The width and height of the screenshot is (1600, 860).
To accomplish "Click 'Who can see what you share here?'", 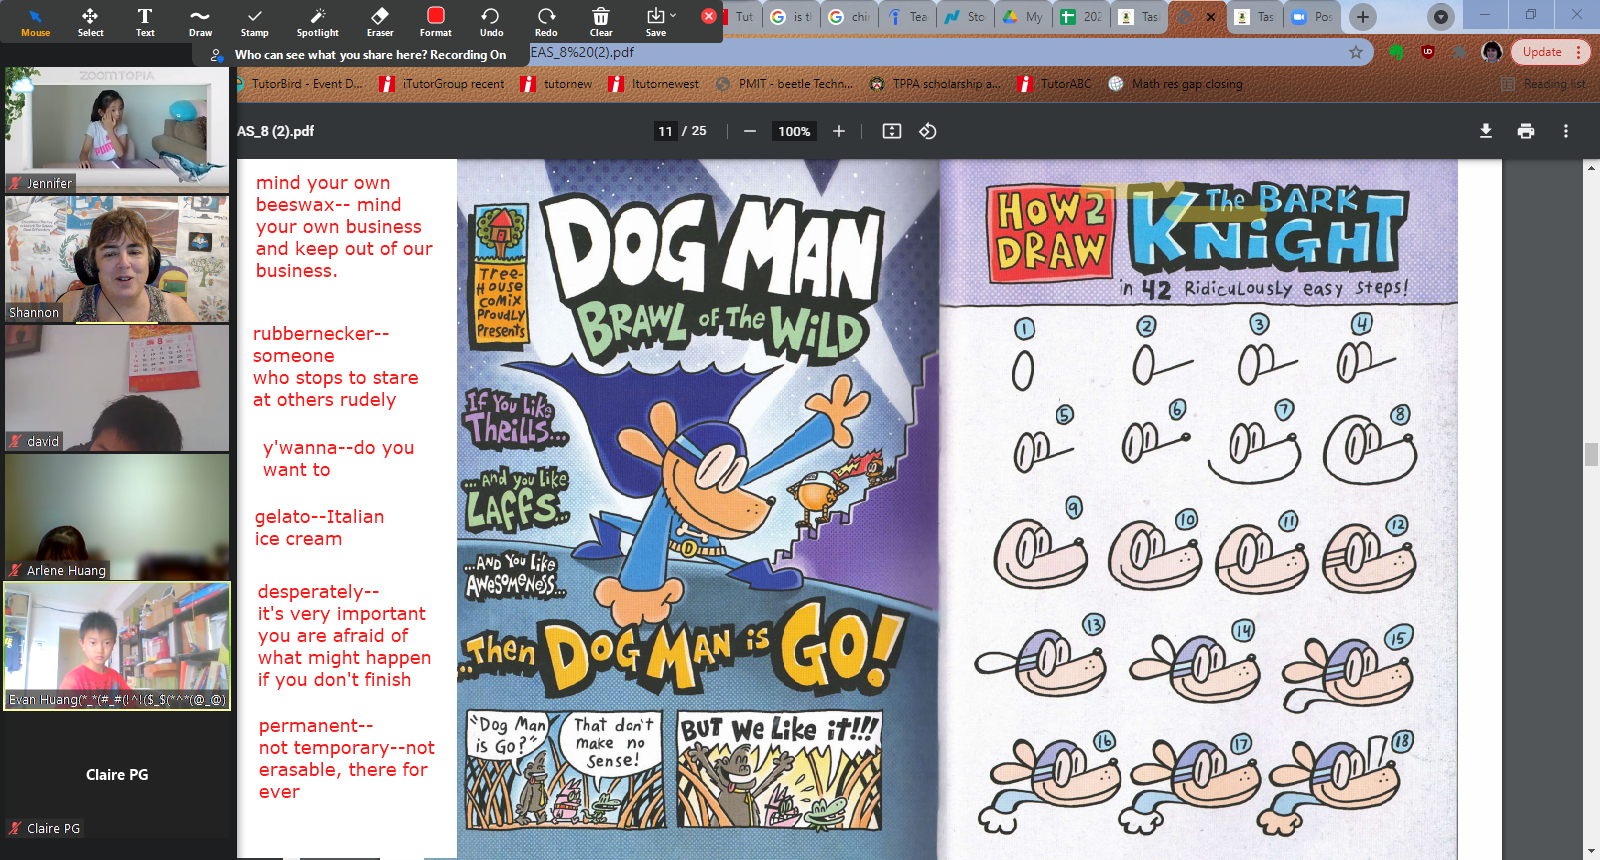I will [331, 55].
